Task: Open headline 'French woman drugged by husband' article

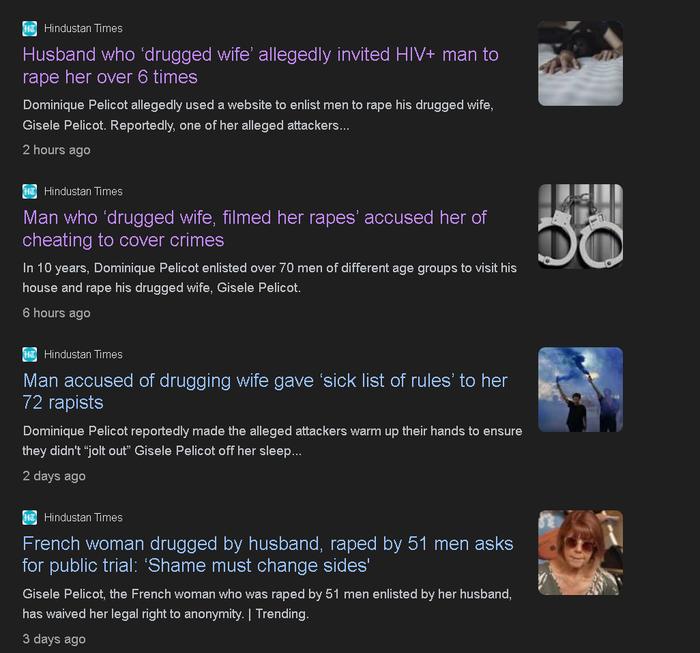Action: click(268, 554)
